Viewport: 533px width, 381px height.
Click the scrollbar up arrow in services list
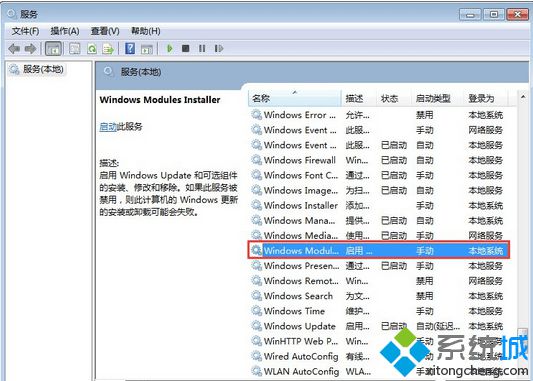click(523, 97)
